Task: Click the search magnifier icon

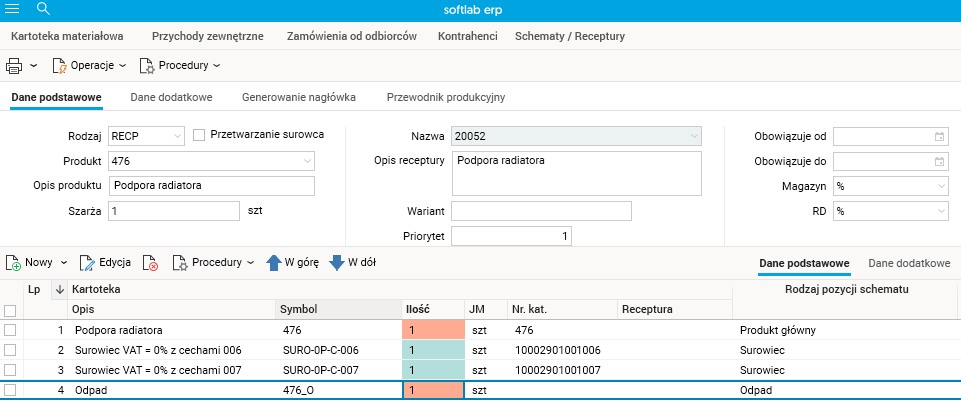Action: point(43,9)
